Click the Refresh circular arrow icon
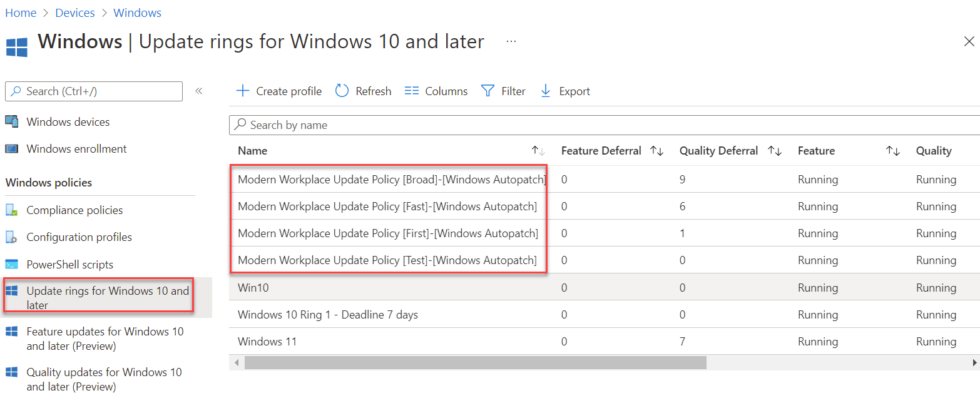This screenshot has width=980, height=393. 342,91
